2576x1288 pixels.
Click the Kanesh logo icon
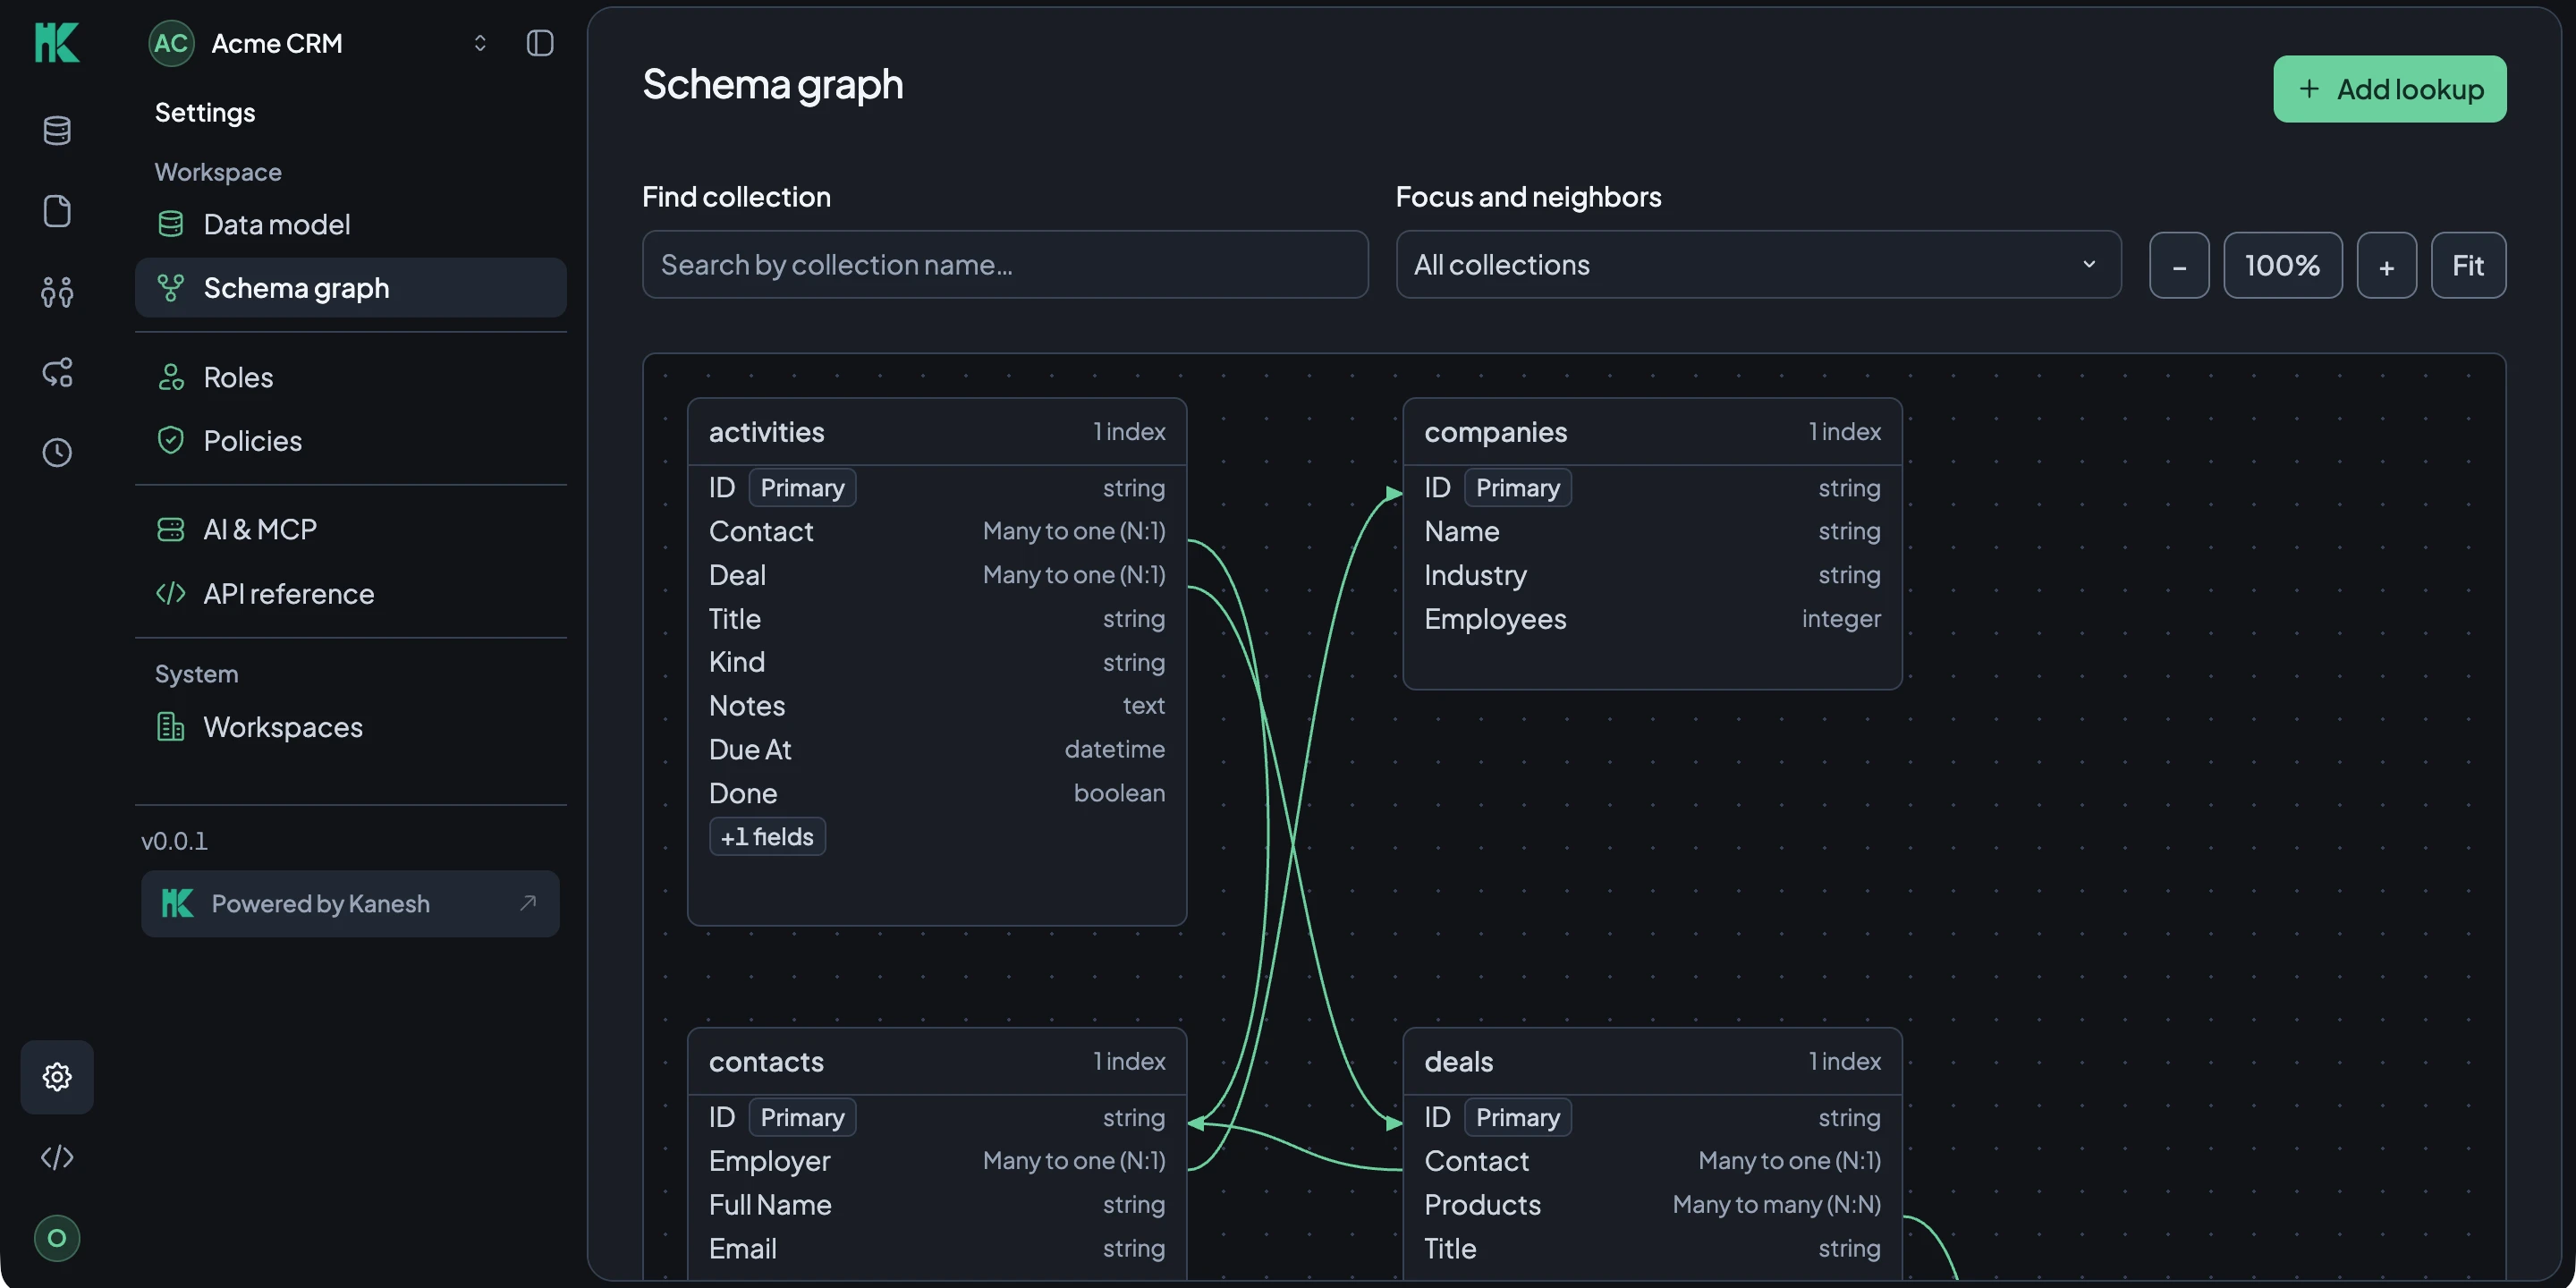(57, 43)
